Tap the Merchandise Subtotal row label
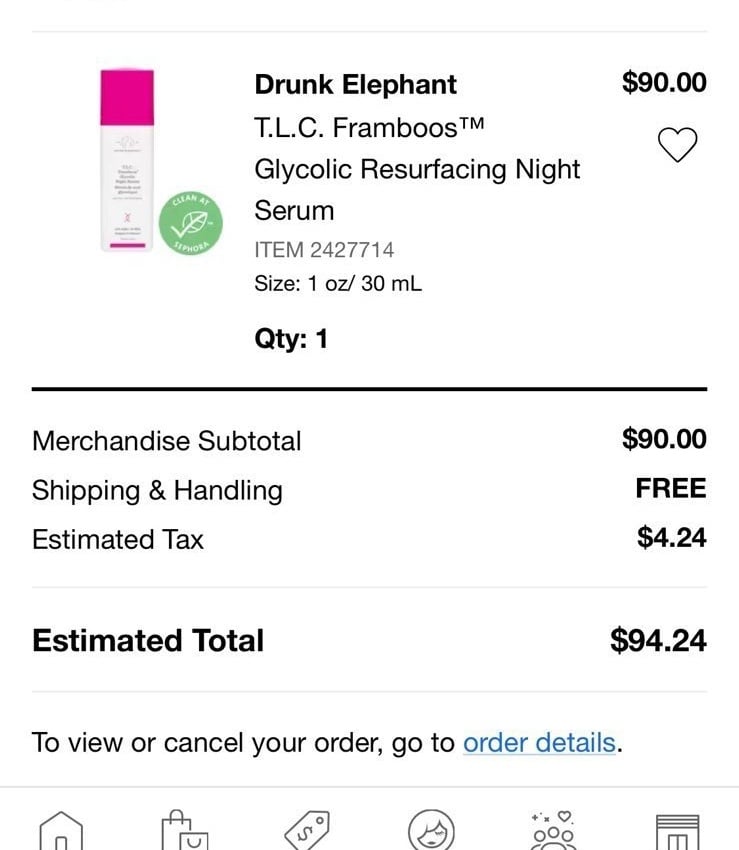The image size is (739, 850). 166,441
